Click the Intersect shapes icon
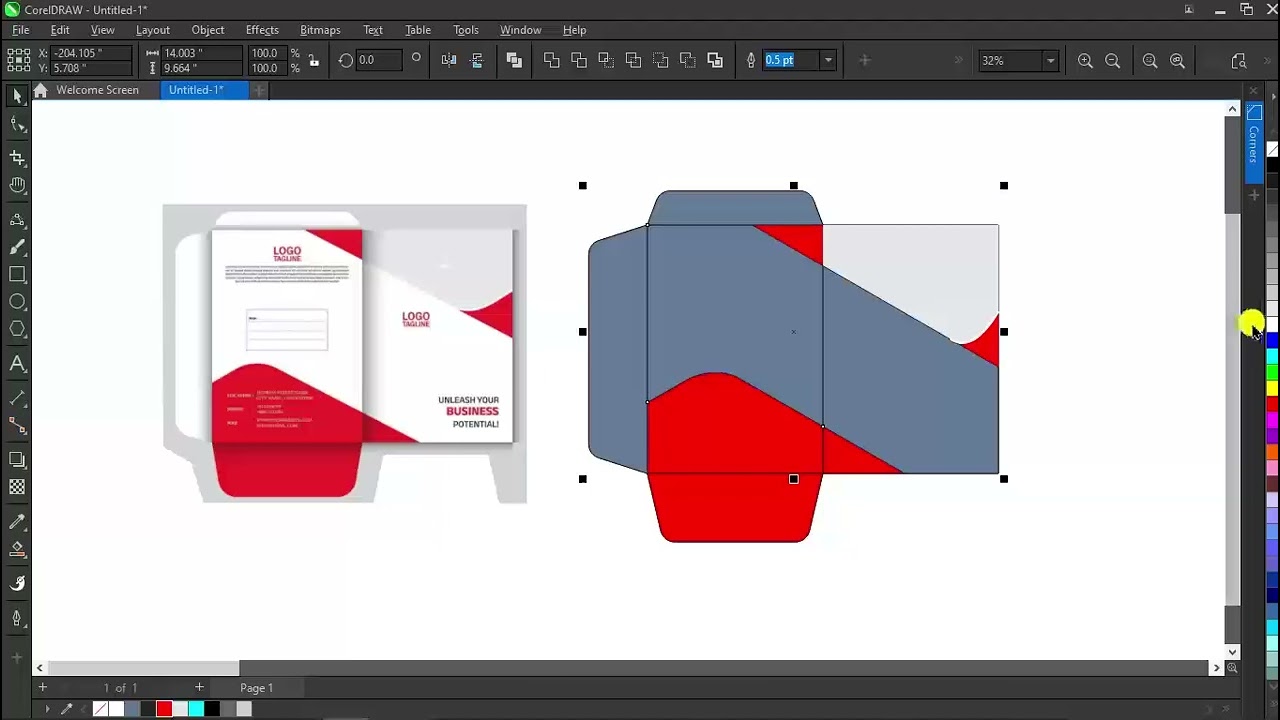Image resolution: width=1280 pixels, height=720 pixels. [606, 60]
